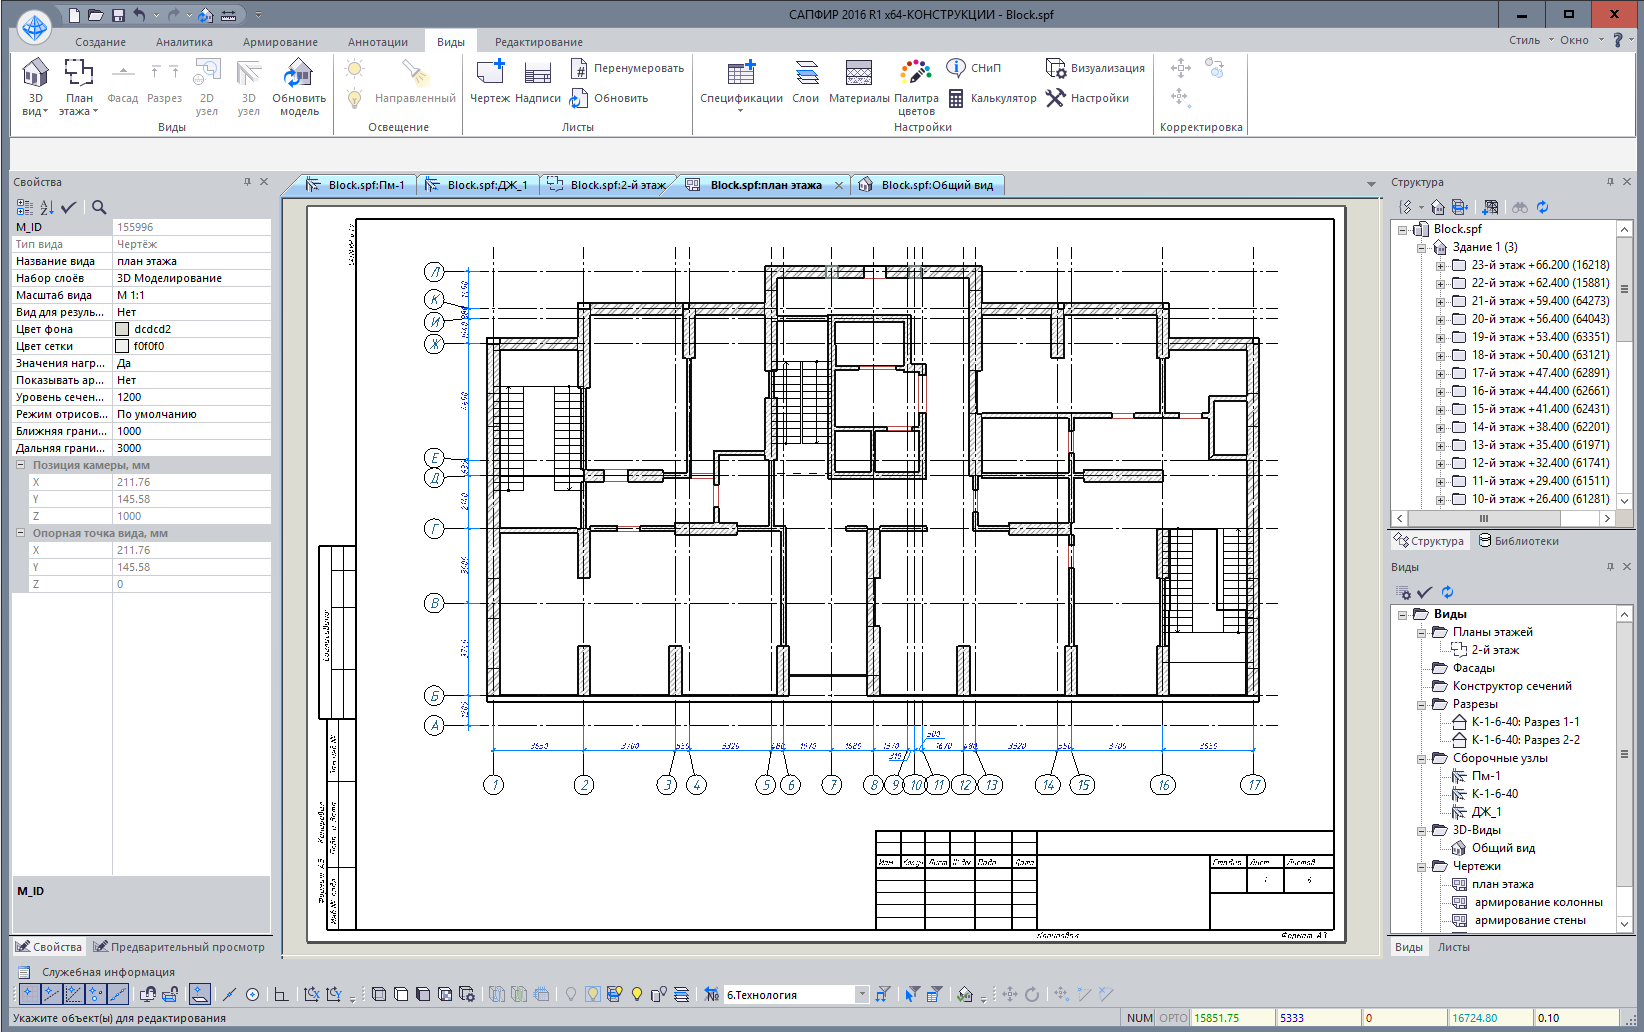The width and height of the screenshot is (1644, 1032).
Task: Open the Block.spf:Общий вид document tab
Action: pyautogui.click(x=936, y=185)
